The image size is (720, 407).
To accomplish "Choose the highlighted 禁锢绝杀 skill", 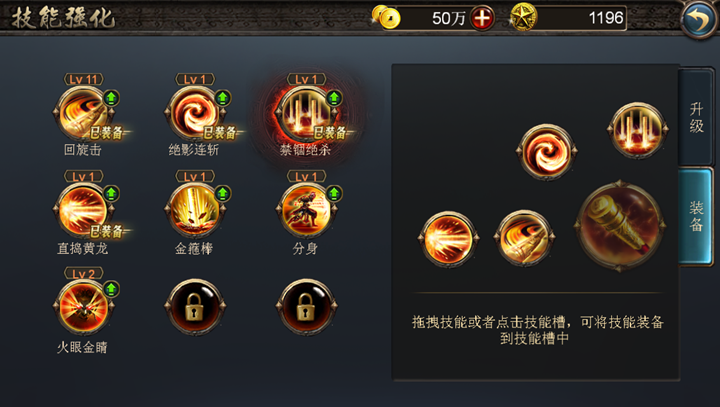I will [306, 113].
